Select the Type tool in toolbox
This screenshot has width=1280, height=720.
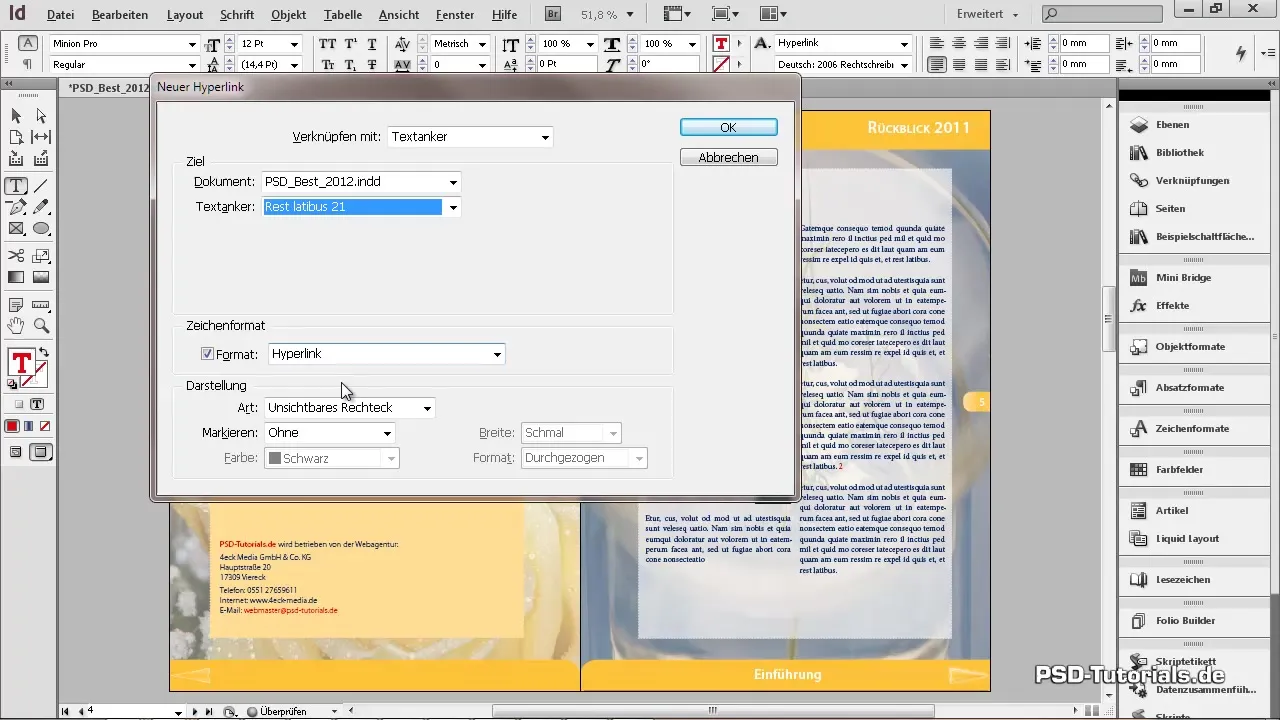click(16, 186)
